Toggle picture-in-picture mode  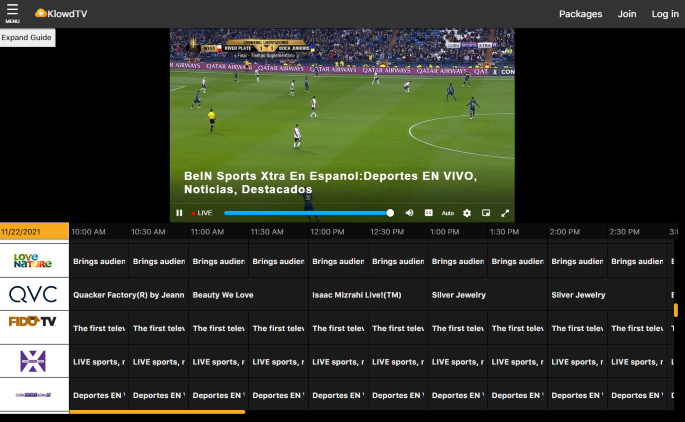click(x=485, y=213)
